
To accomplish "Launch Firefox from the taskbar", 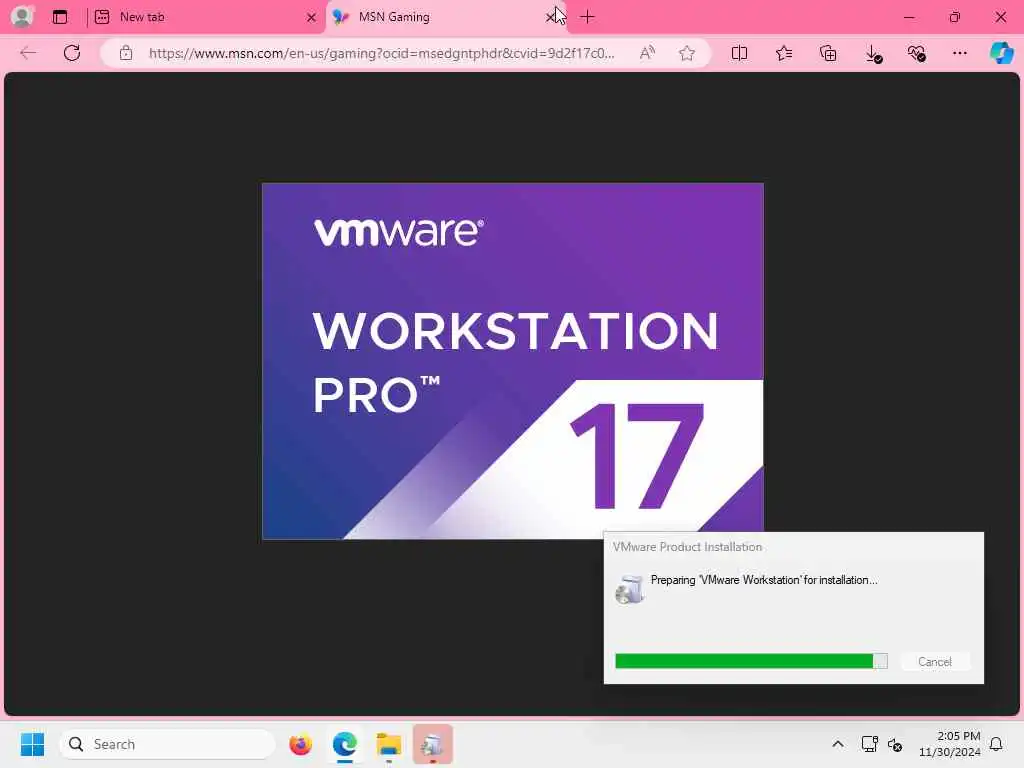I will coord(300,744).
